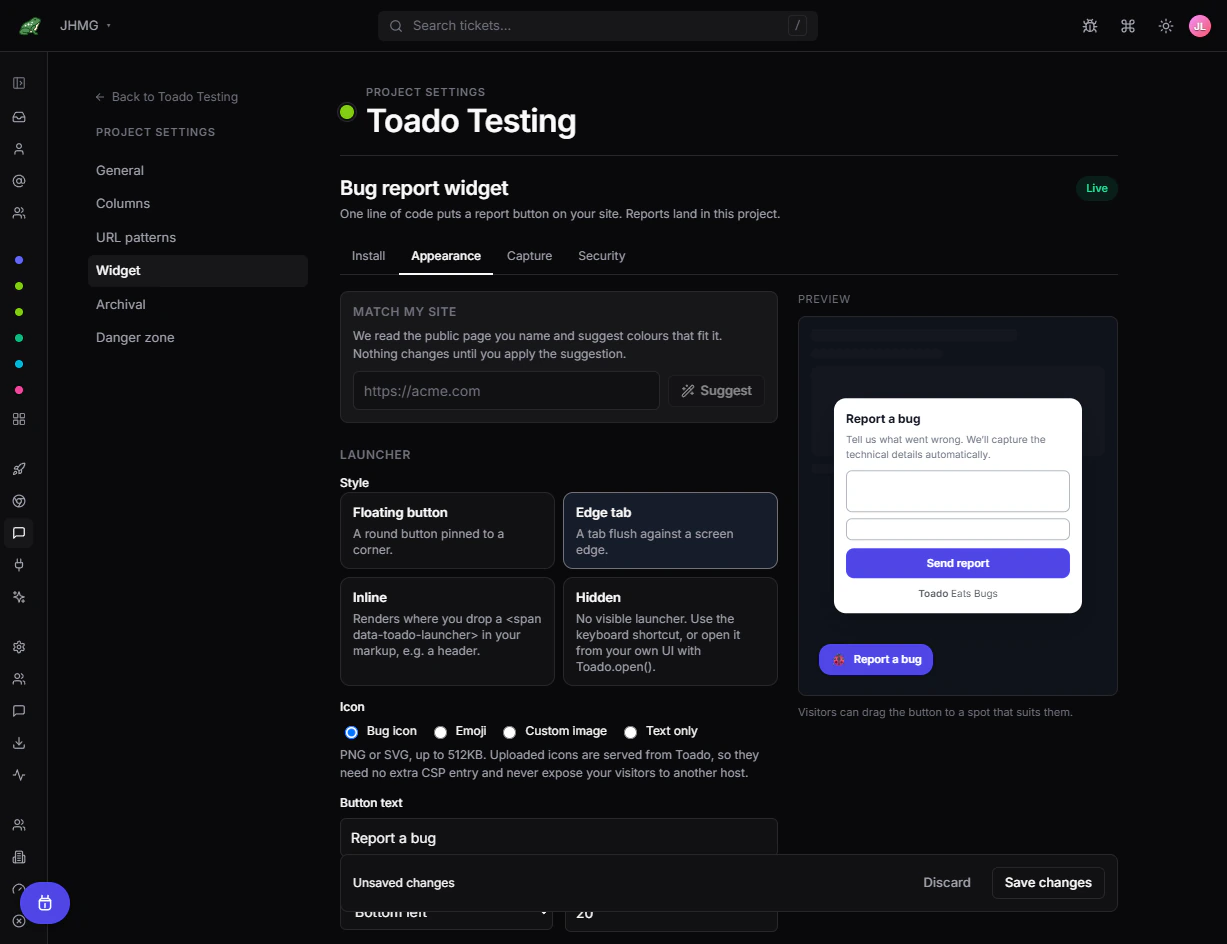Open the gear settings sidebar icon
The image size is (1227, 944).
pos(19,647)
